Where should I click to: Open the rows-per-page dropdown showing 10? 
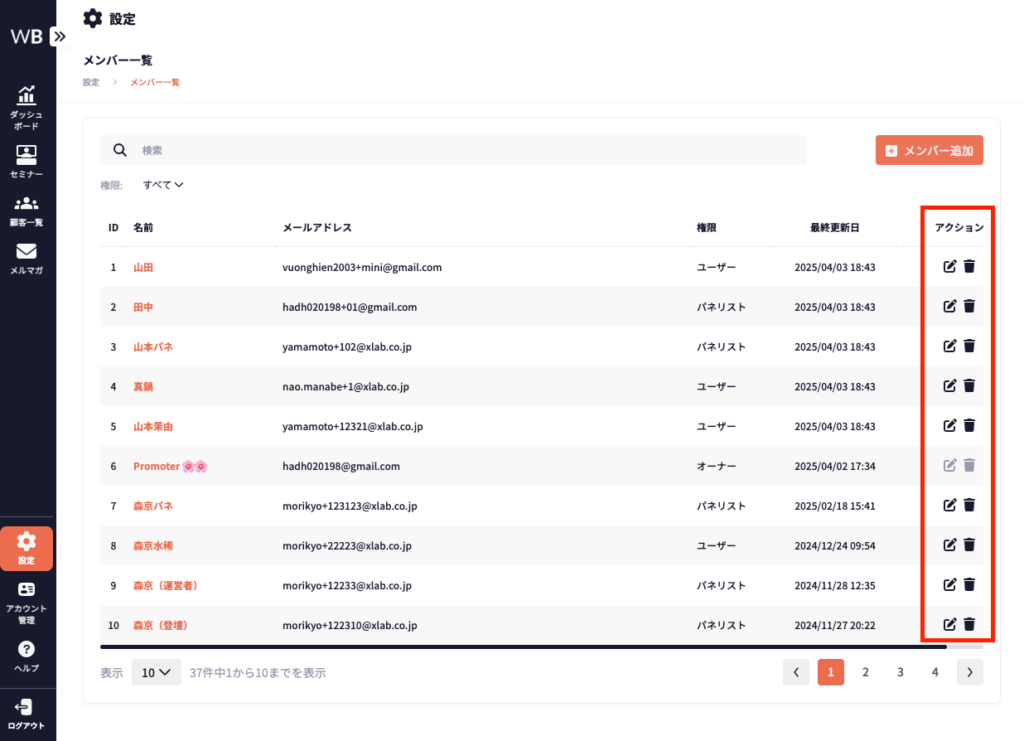click(x=156, y=673)
